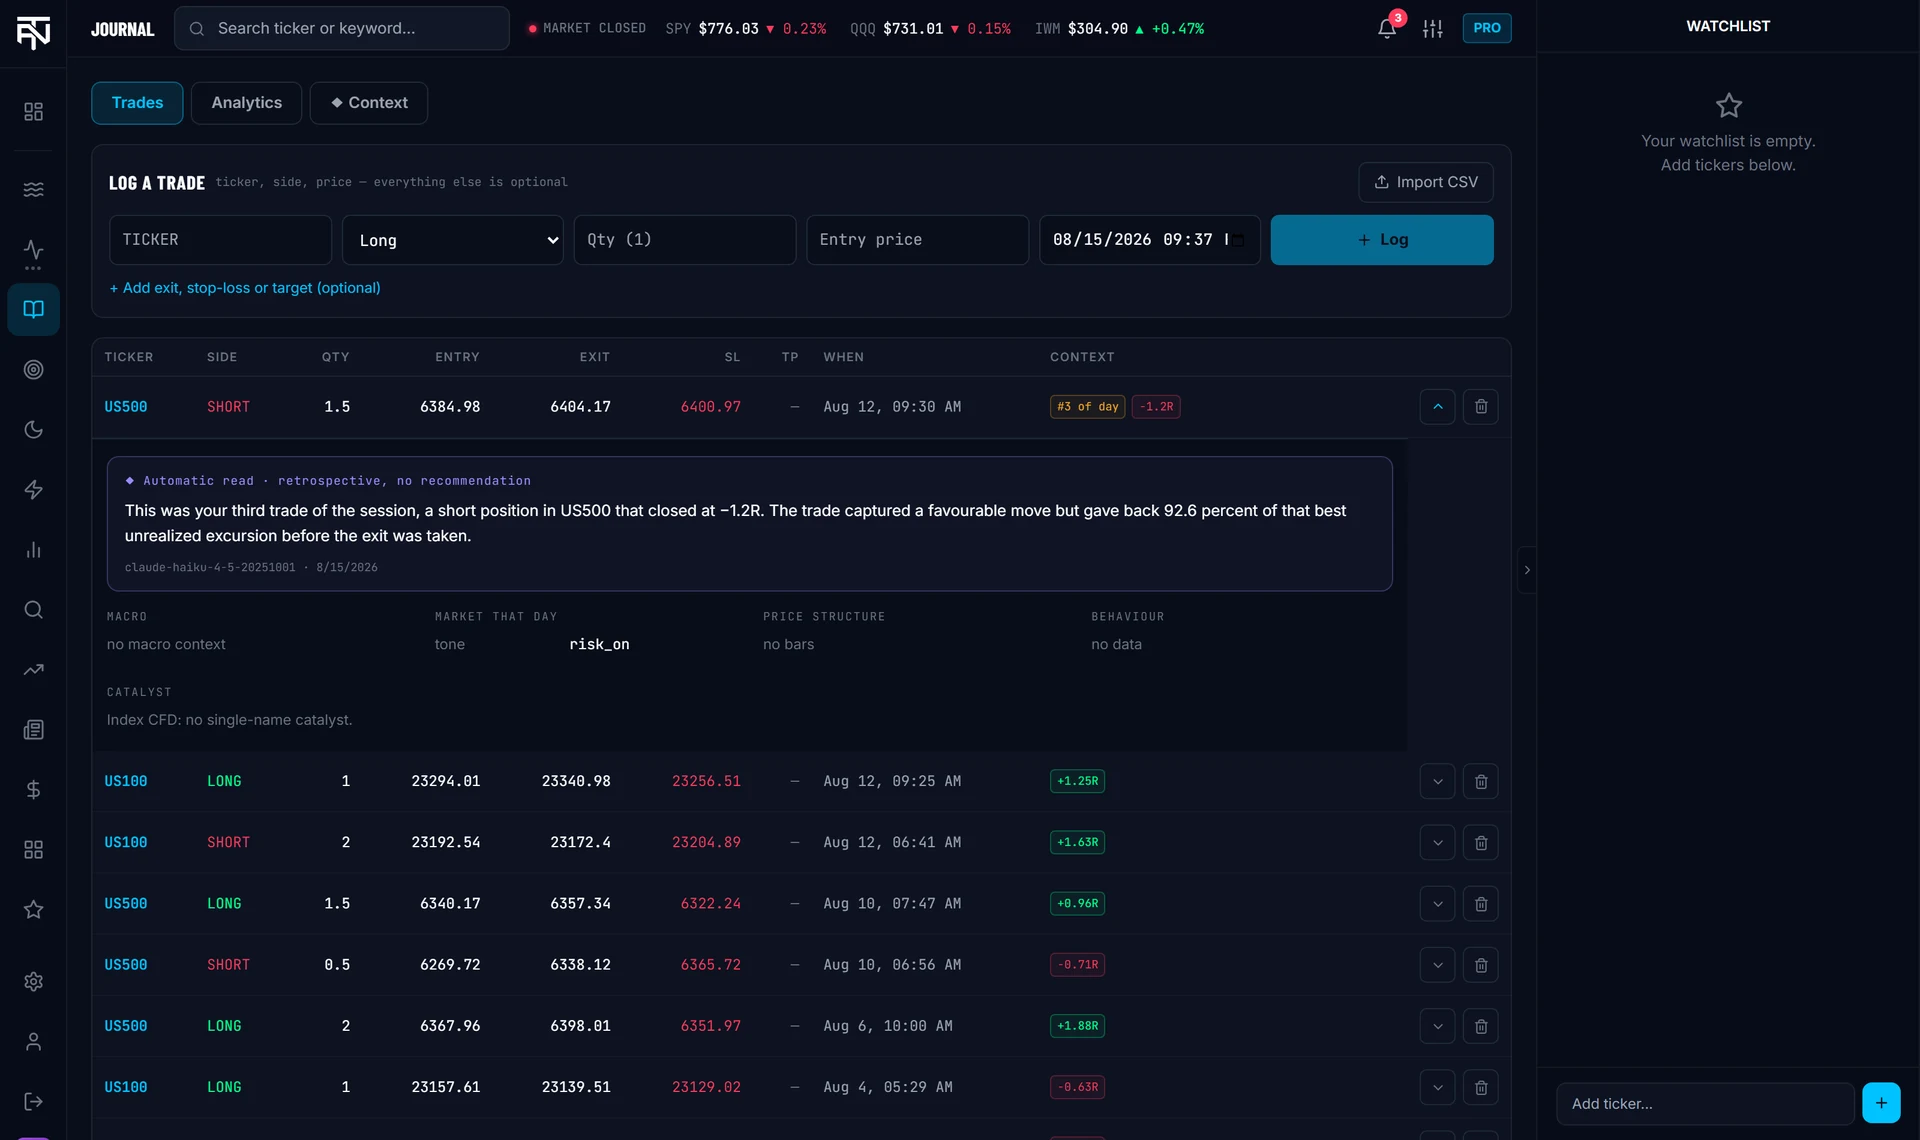Switch to the Analytics tab

tap(246, 103)
